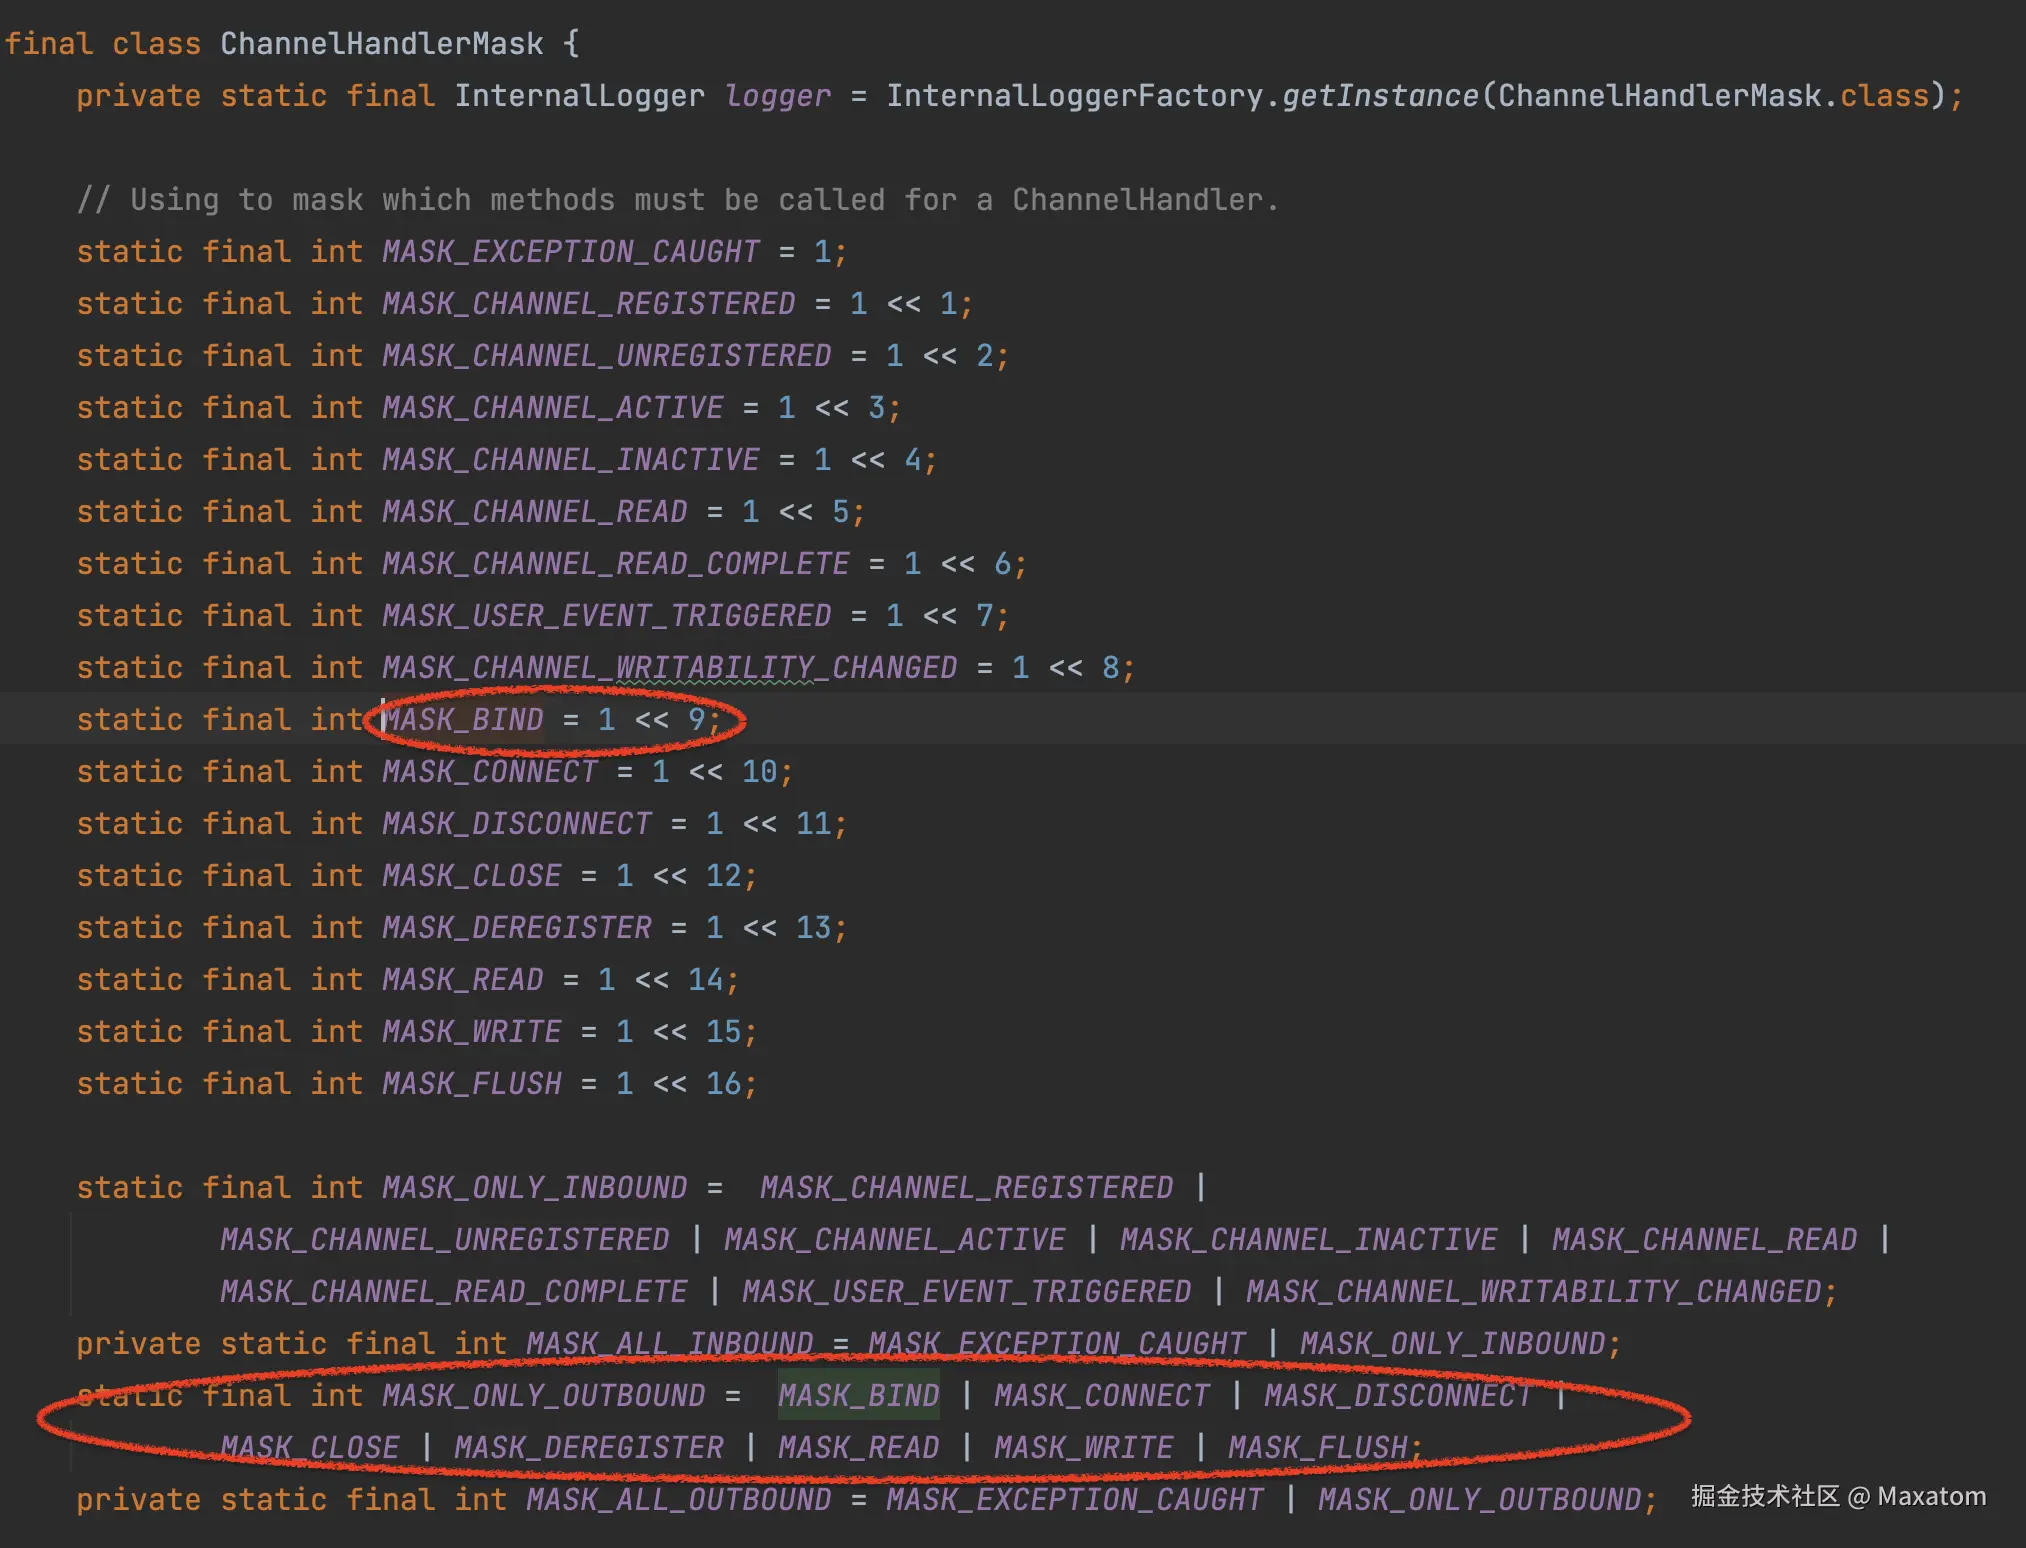This screenshot has height=1548, width=2026.
Task: Click the getInstance method call
Action: [1379, 96]
